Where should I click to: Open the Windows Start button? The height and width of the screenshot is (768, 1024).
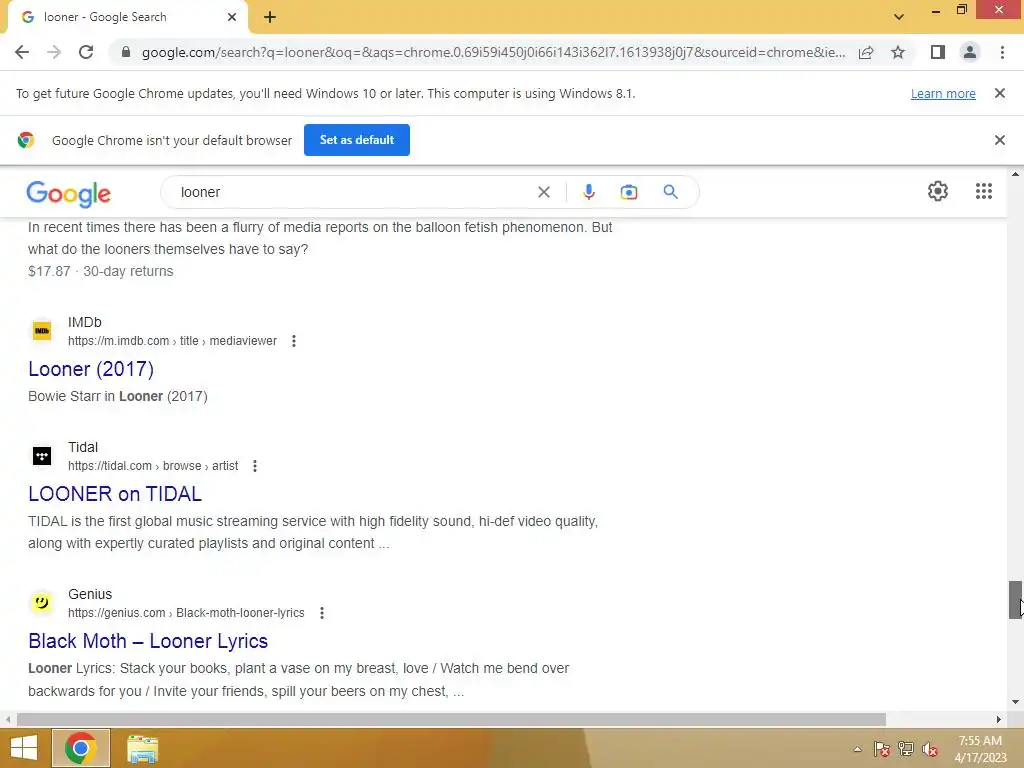pyautogui.click(x=24, y=748)
